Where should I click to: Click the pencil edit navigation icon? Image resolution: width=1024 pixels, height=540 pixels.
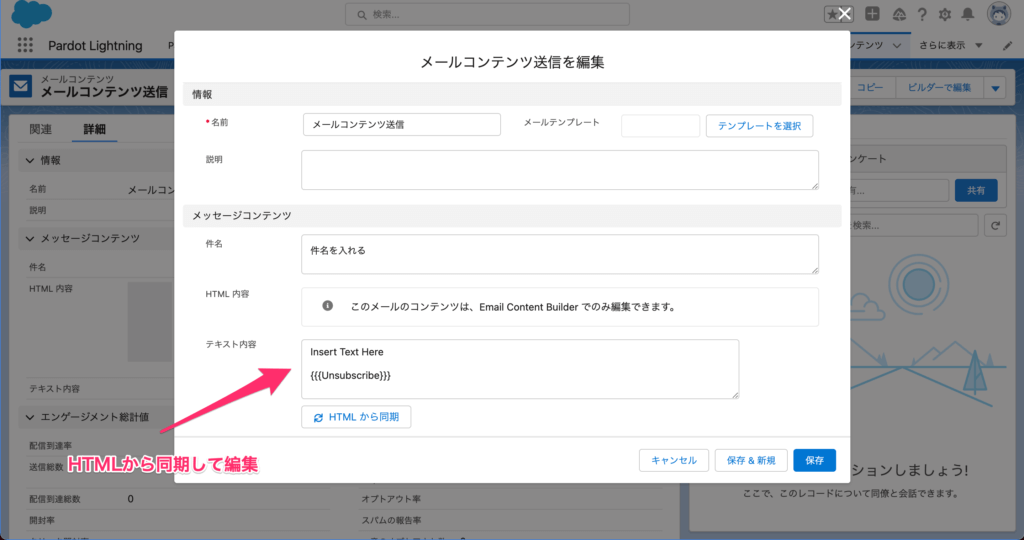click(x=1008, y=46)
